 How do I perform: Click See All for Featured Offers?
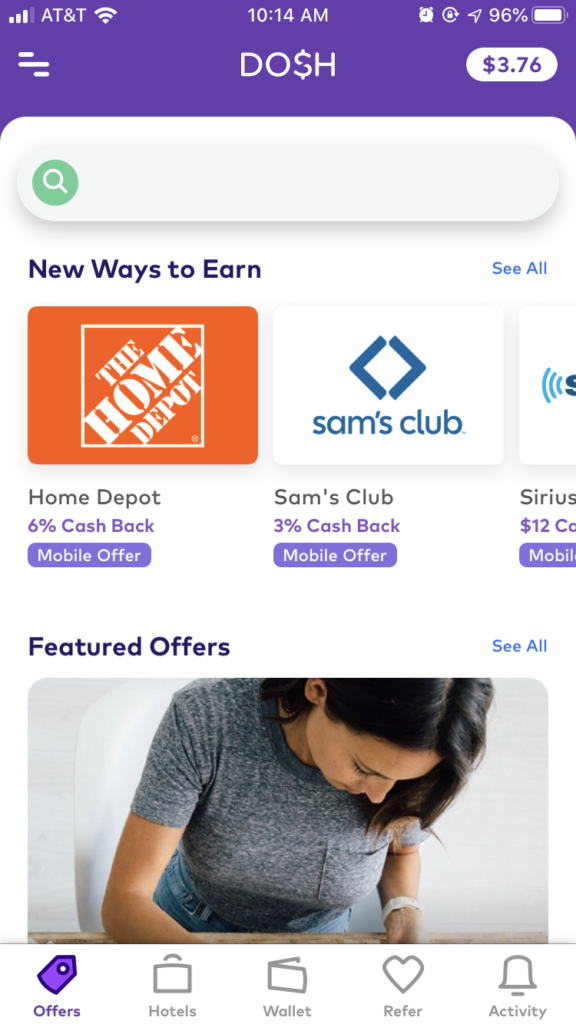click(x=519, y=646)
